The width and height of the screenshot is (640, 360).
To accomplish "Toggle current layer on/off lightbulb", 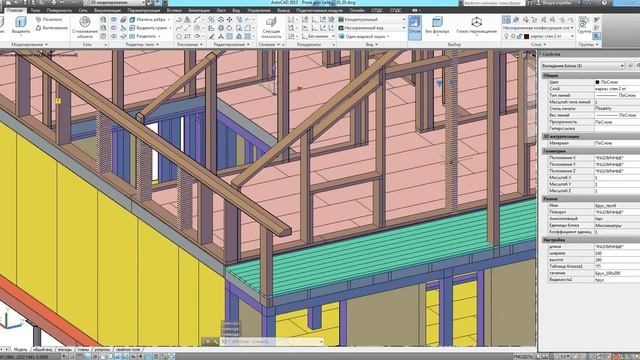I will (507, 36).
